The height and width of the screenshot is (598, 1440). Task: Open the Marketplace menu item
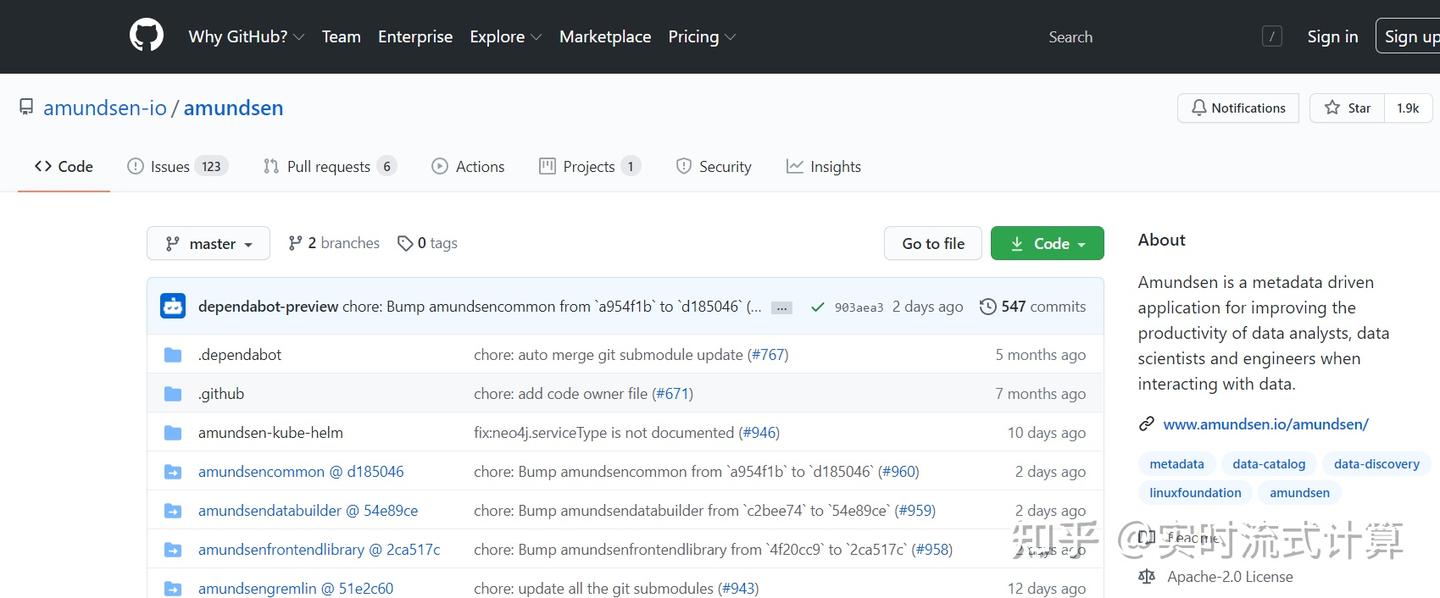(x=605, y=36)
